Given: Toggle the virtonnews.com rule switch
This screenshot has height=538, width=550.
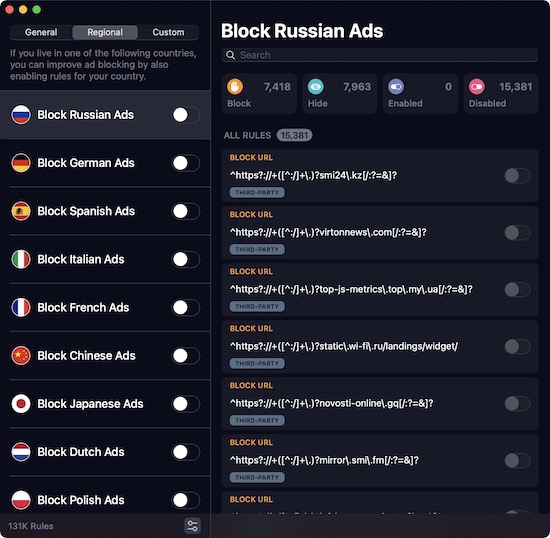Looking at the screenshot, I should coord(517,233).
